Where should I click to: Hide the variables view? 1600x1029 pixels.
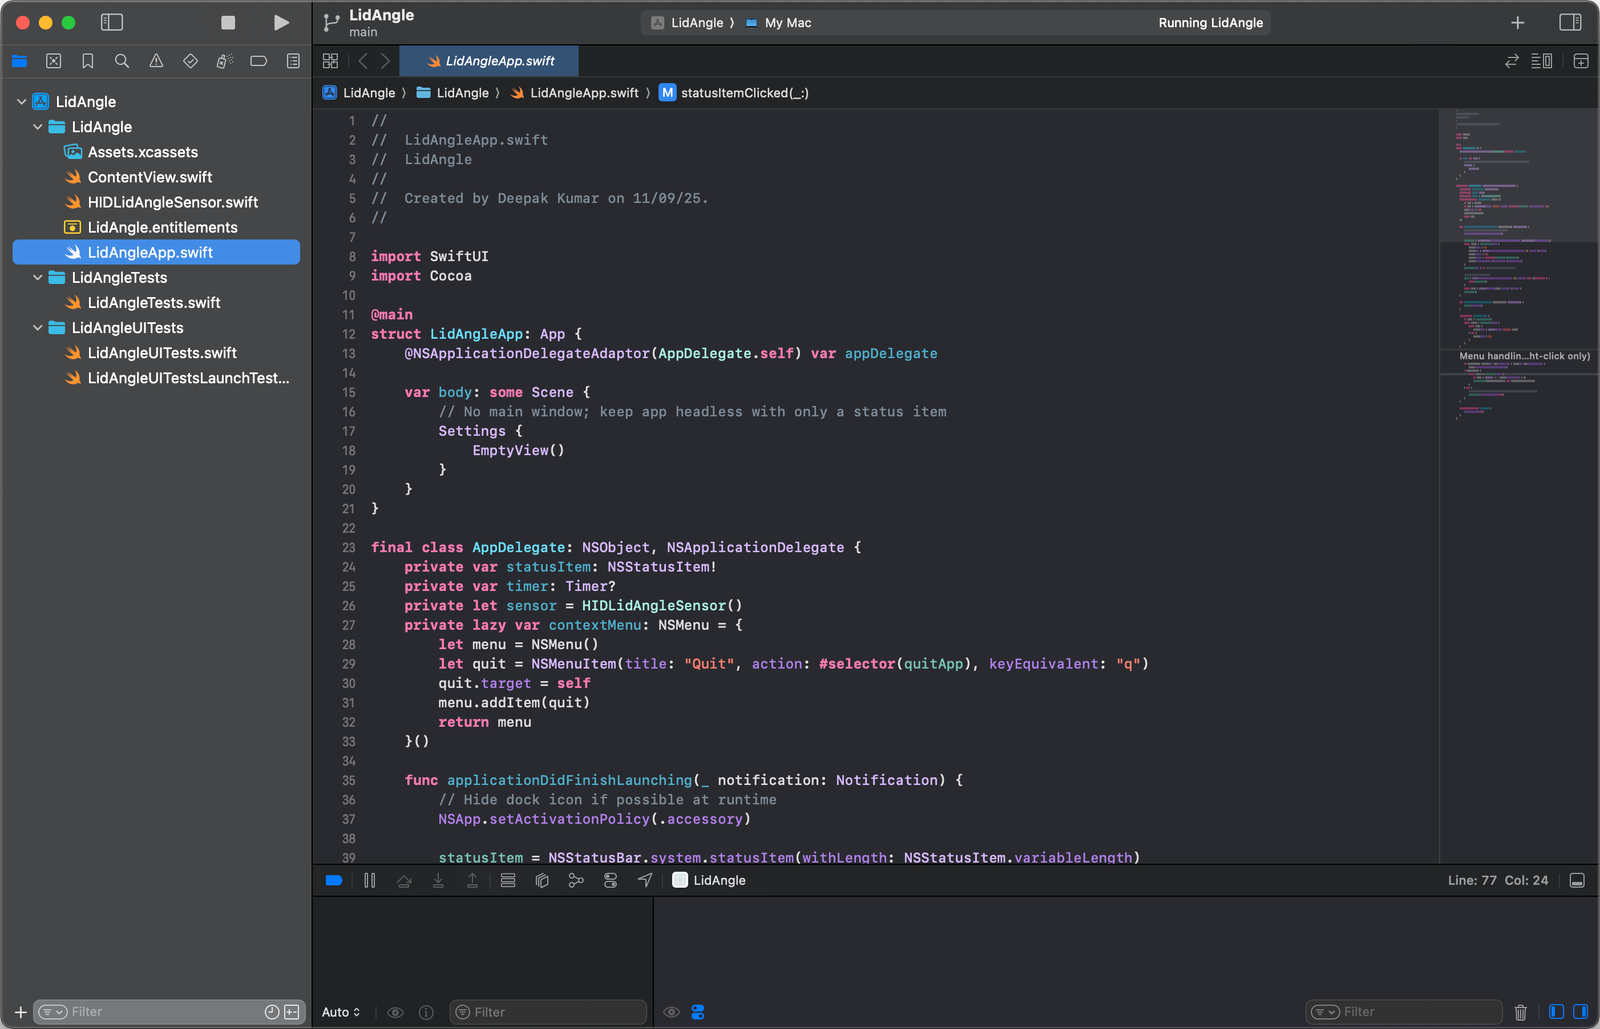tap(1556, 1011)
